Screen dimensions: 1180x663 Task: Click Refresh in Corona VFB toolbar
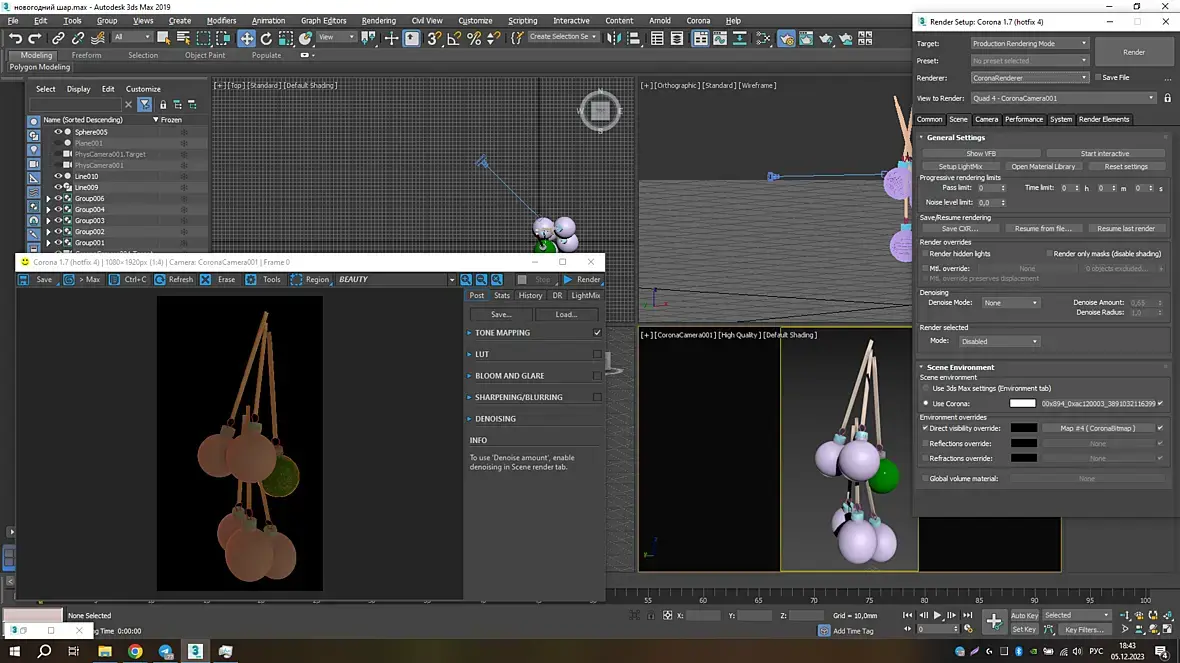tap(173, 280)
